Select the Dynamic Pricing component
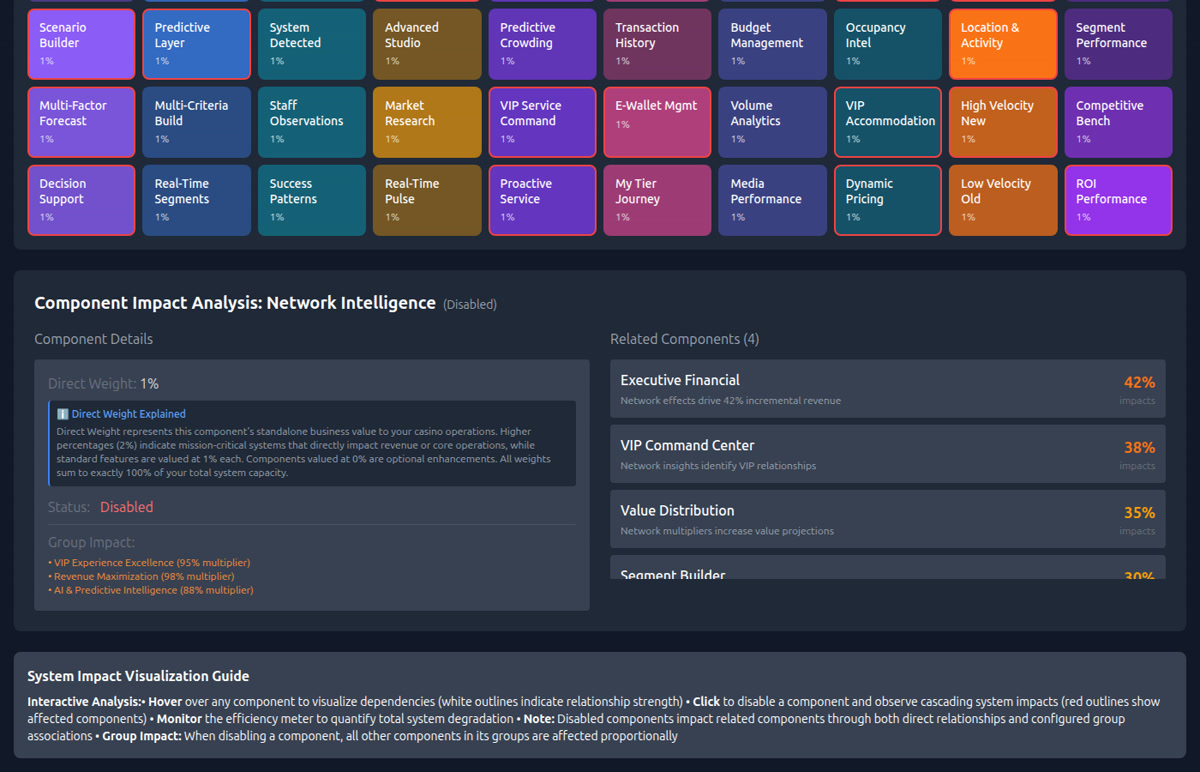 pos(887,200)
